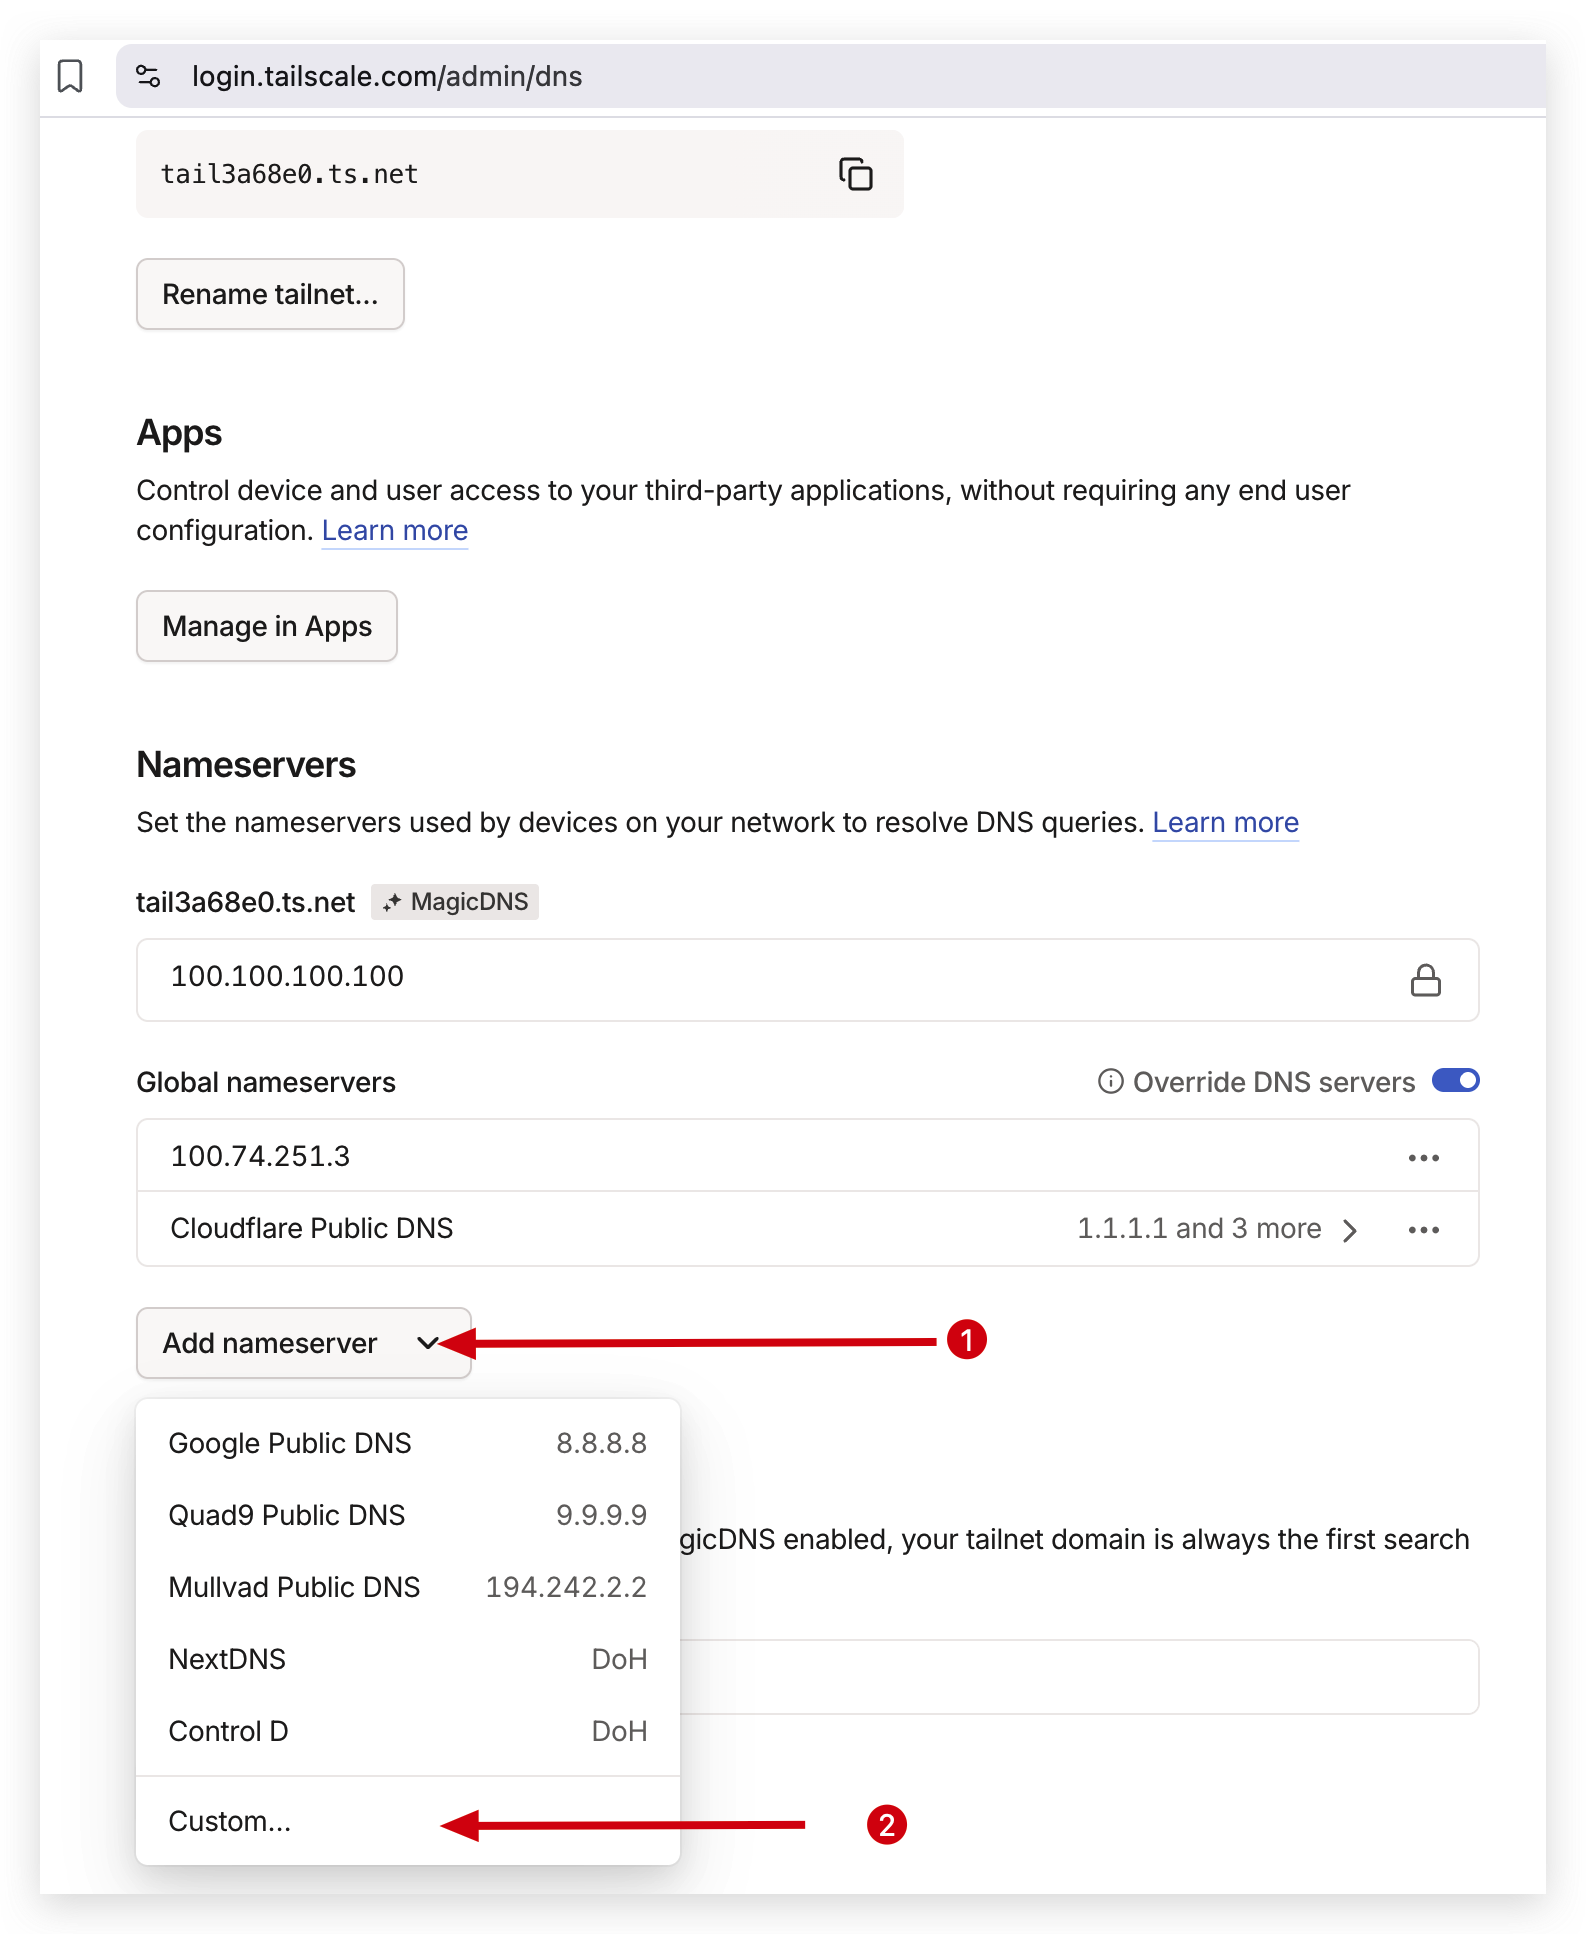Viewport: 1586px width, 1934px height.
Task: Click info icon next to Override DNS servers
Action: 1110,1081
